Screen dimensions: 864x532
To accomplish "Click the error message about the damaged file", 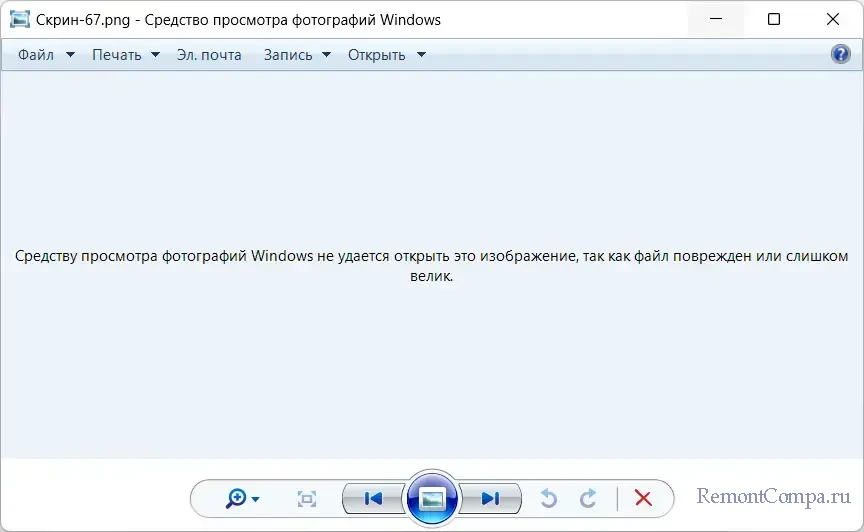I will pos(431,266).
